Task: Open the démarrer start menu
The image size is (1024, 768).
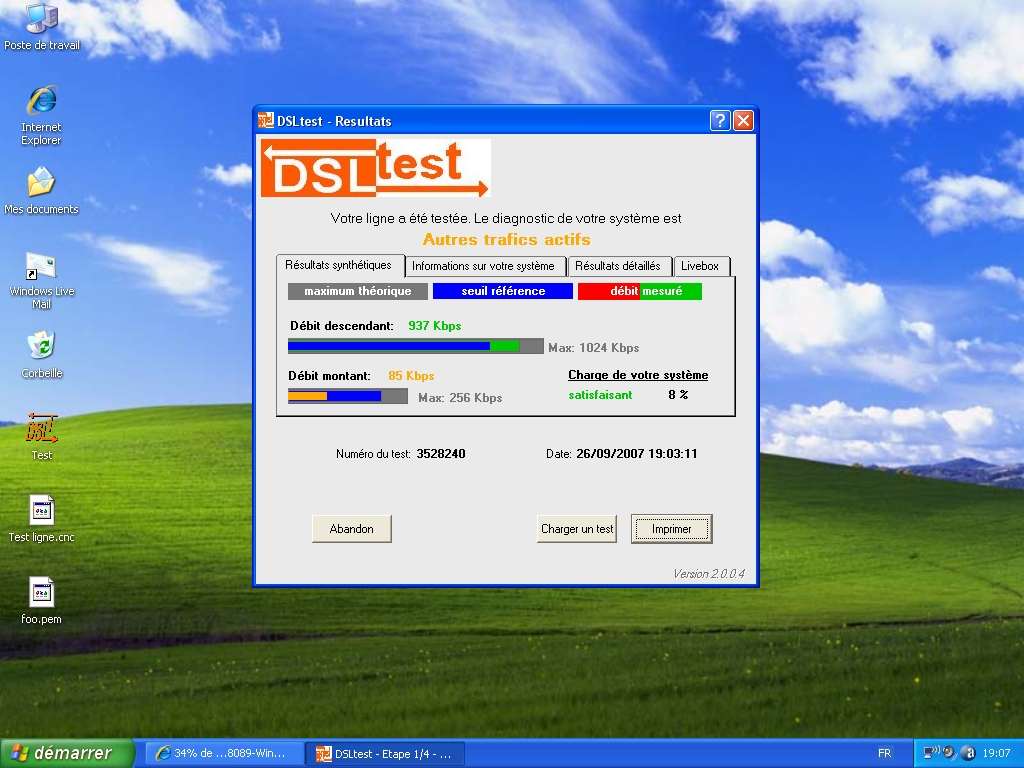Action: coord(67,753)
